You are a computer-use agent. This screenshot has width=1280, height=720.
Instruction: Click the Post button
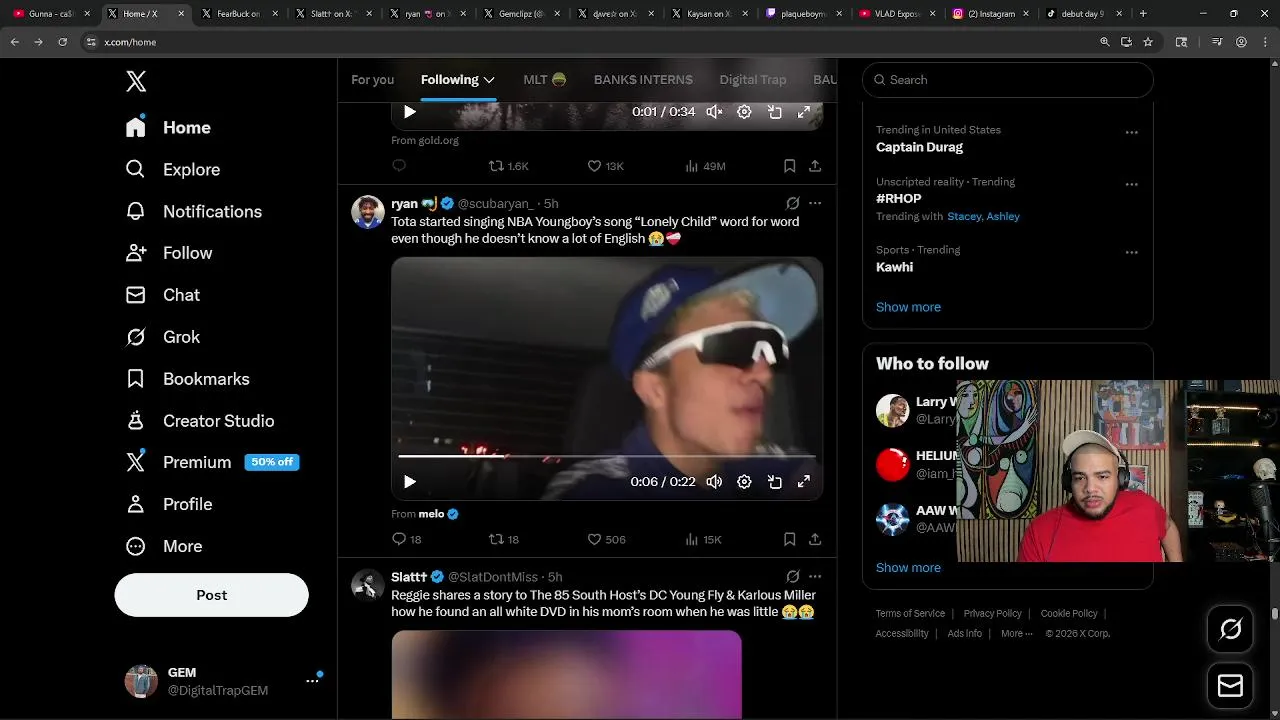tap(211, 595)
